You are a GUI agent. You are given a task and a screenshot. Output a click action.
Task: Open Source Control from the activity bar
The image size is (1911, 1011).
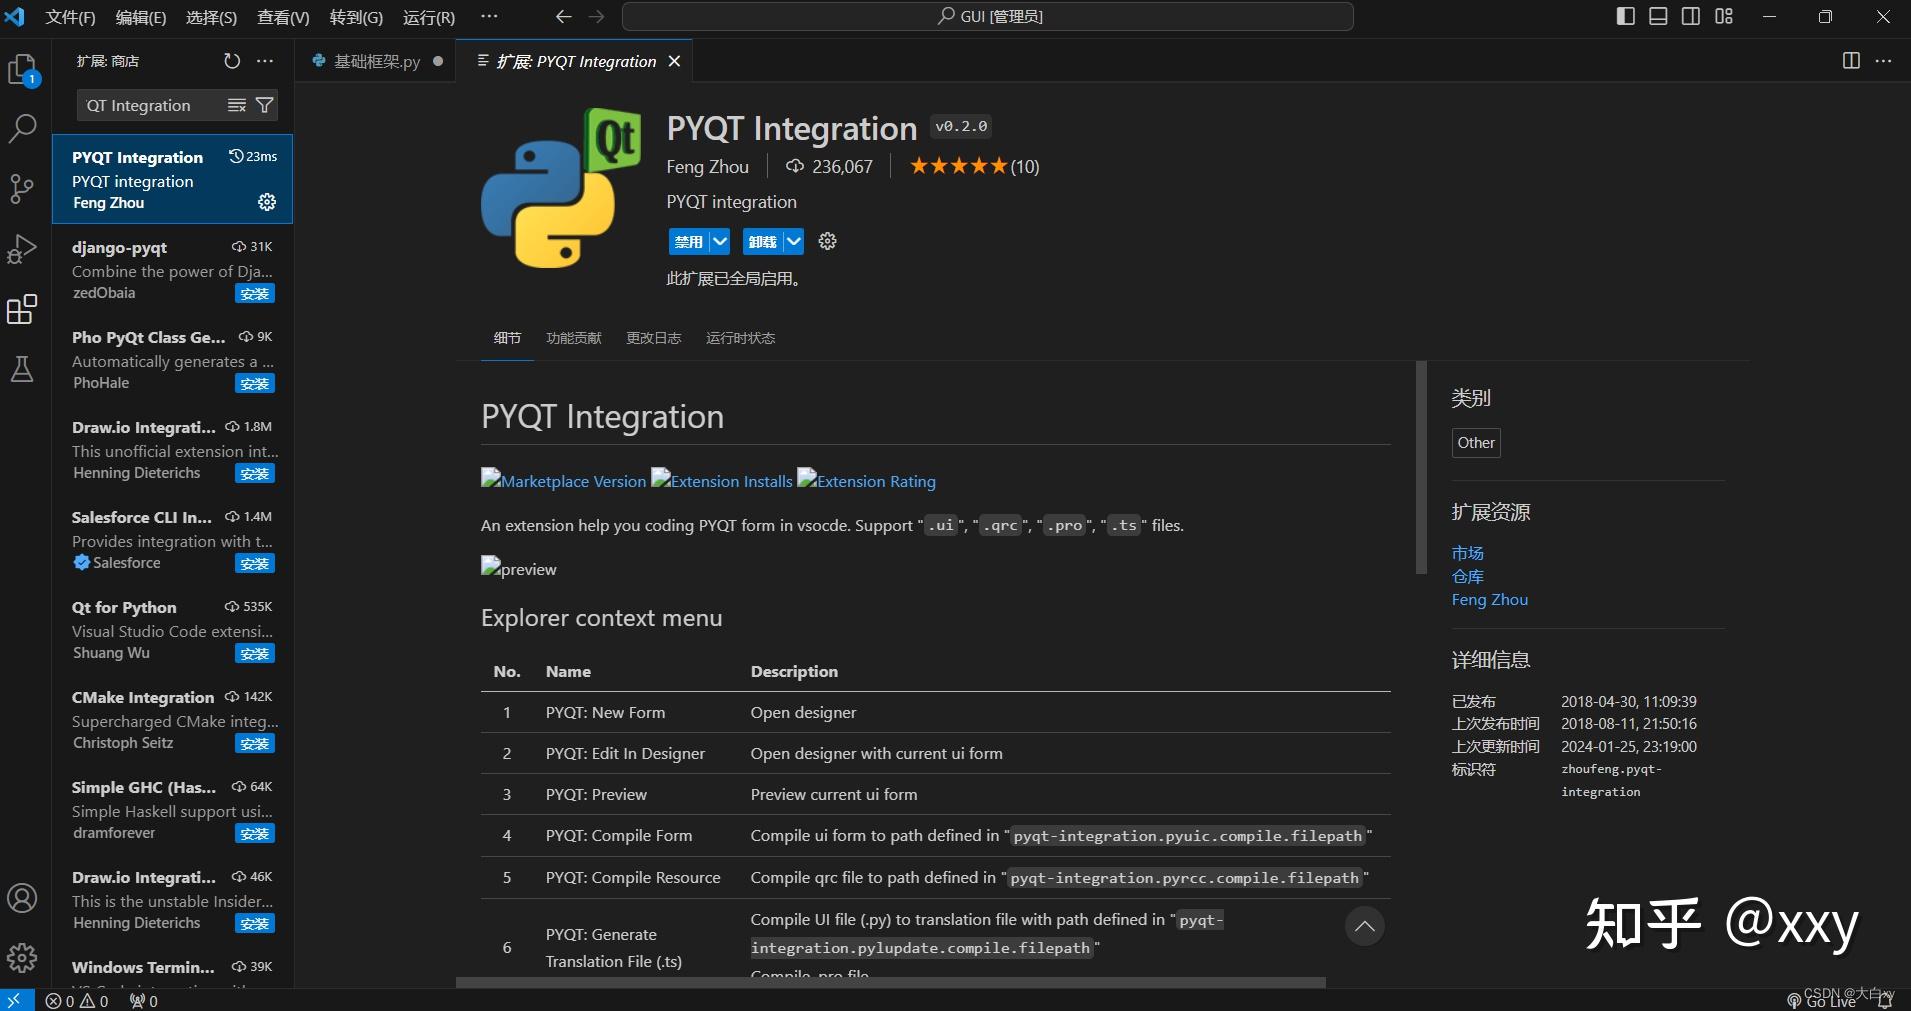click(22, 189)
